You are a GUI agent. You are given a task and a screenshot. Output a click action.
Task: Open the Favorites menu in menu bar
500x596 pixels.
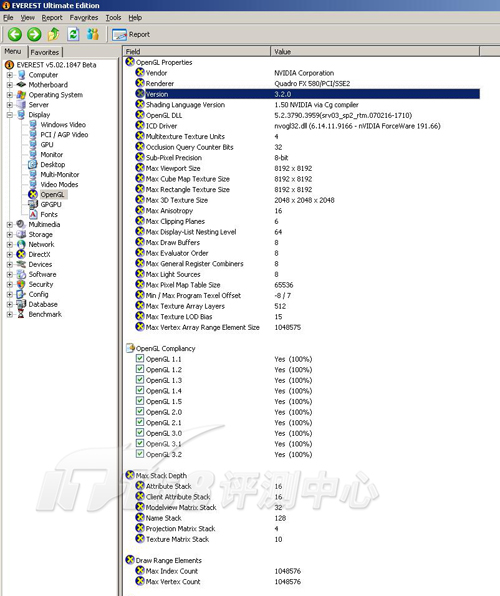tap(84, 17)
